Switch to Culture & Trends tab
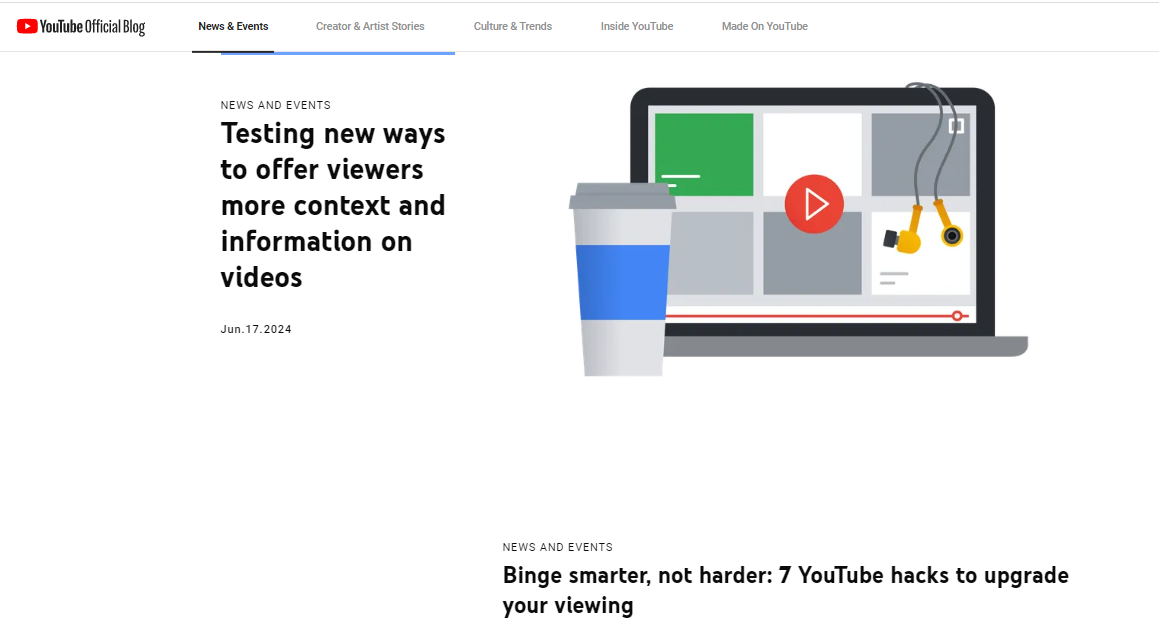Image resolution: width=1159 pixels, height=623 pixels. pos(512,27)
